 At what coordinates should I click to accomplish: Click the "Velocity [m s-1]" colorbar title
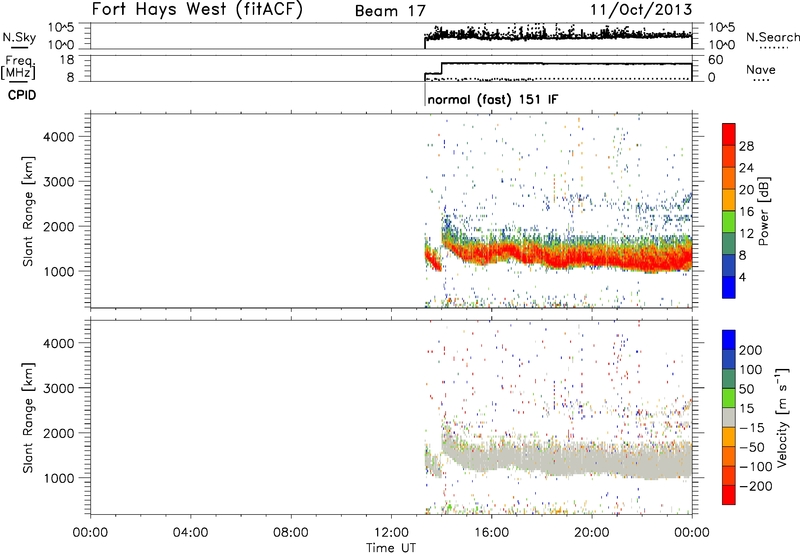click(782, 417)
